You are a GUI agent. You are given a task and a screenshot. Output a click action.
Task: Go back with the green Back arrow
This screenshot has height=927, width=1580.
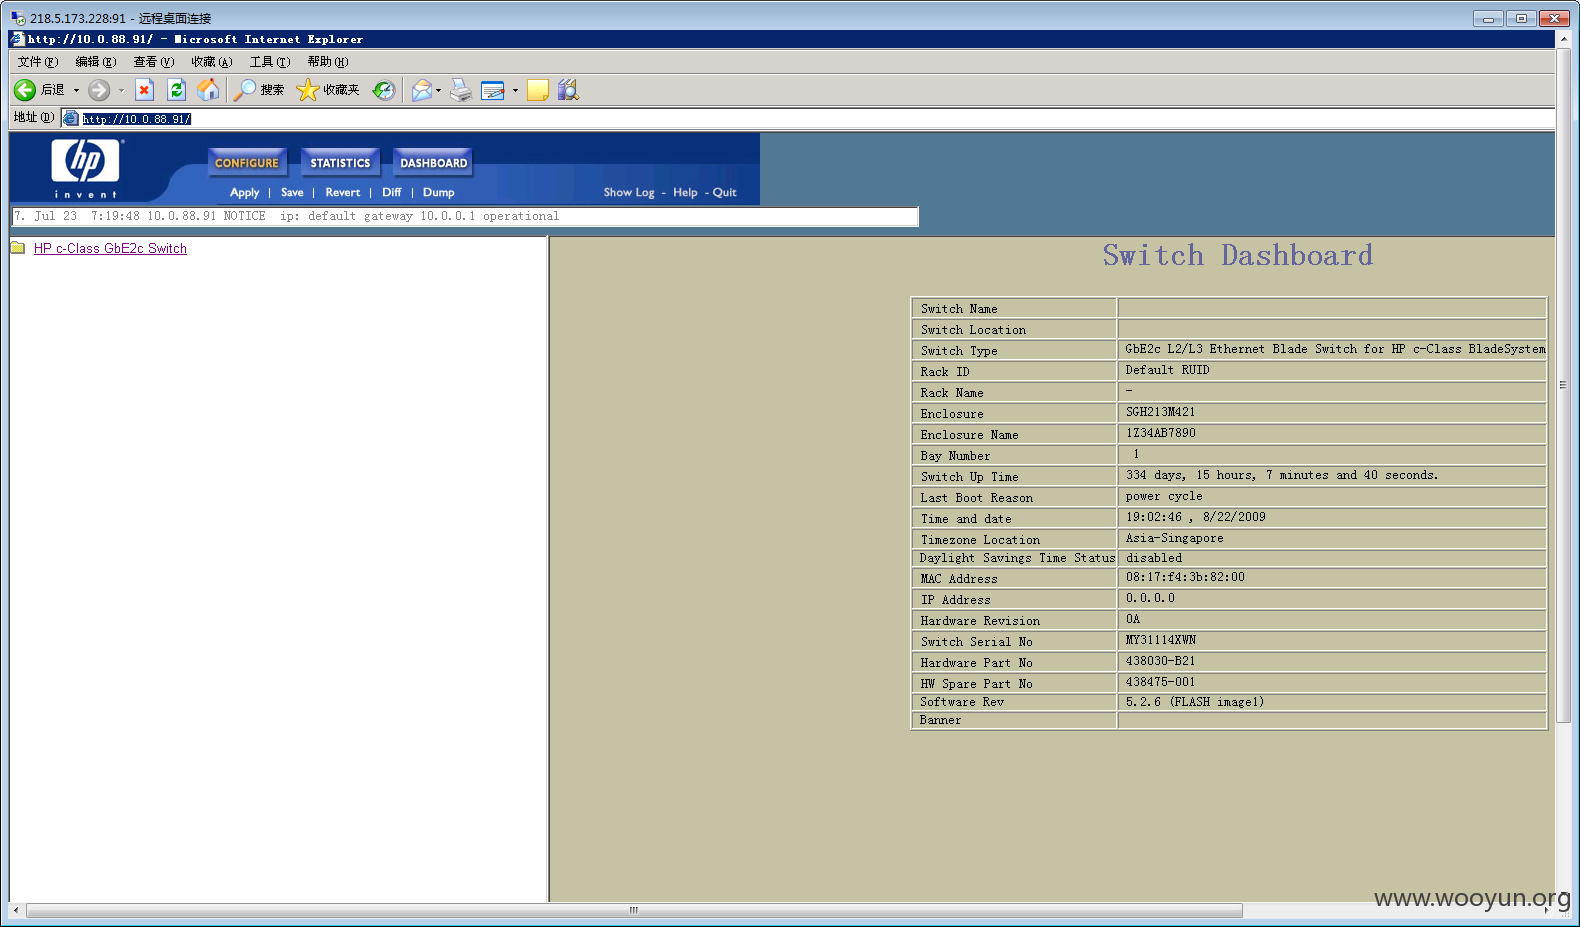coord(25,90)
